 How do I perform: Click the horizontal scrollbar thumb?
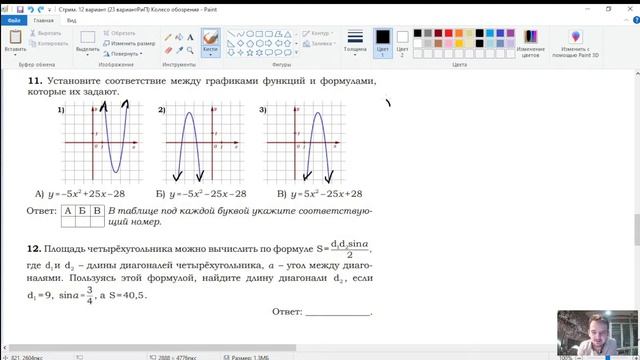click(x=153, y=348)
